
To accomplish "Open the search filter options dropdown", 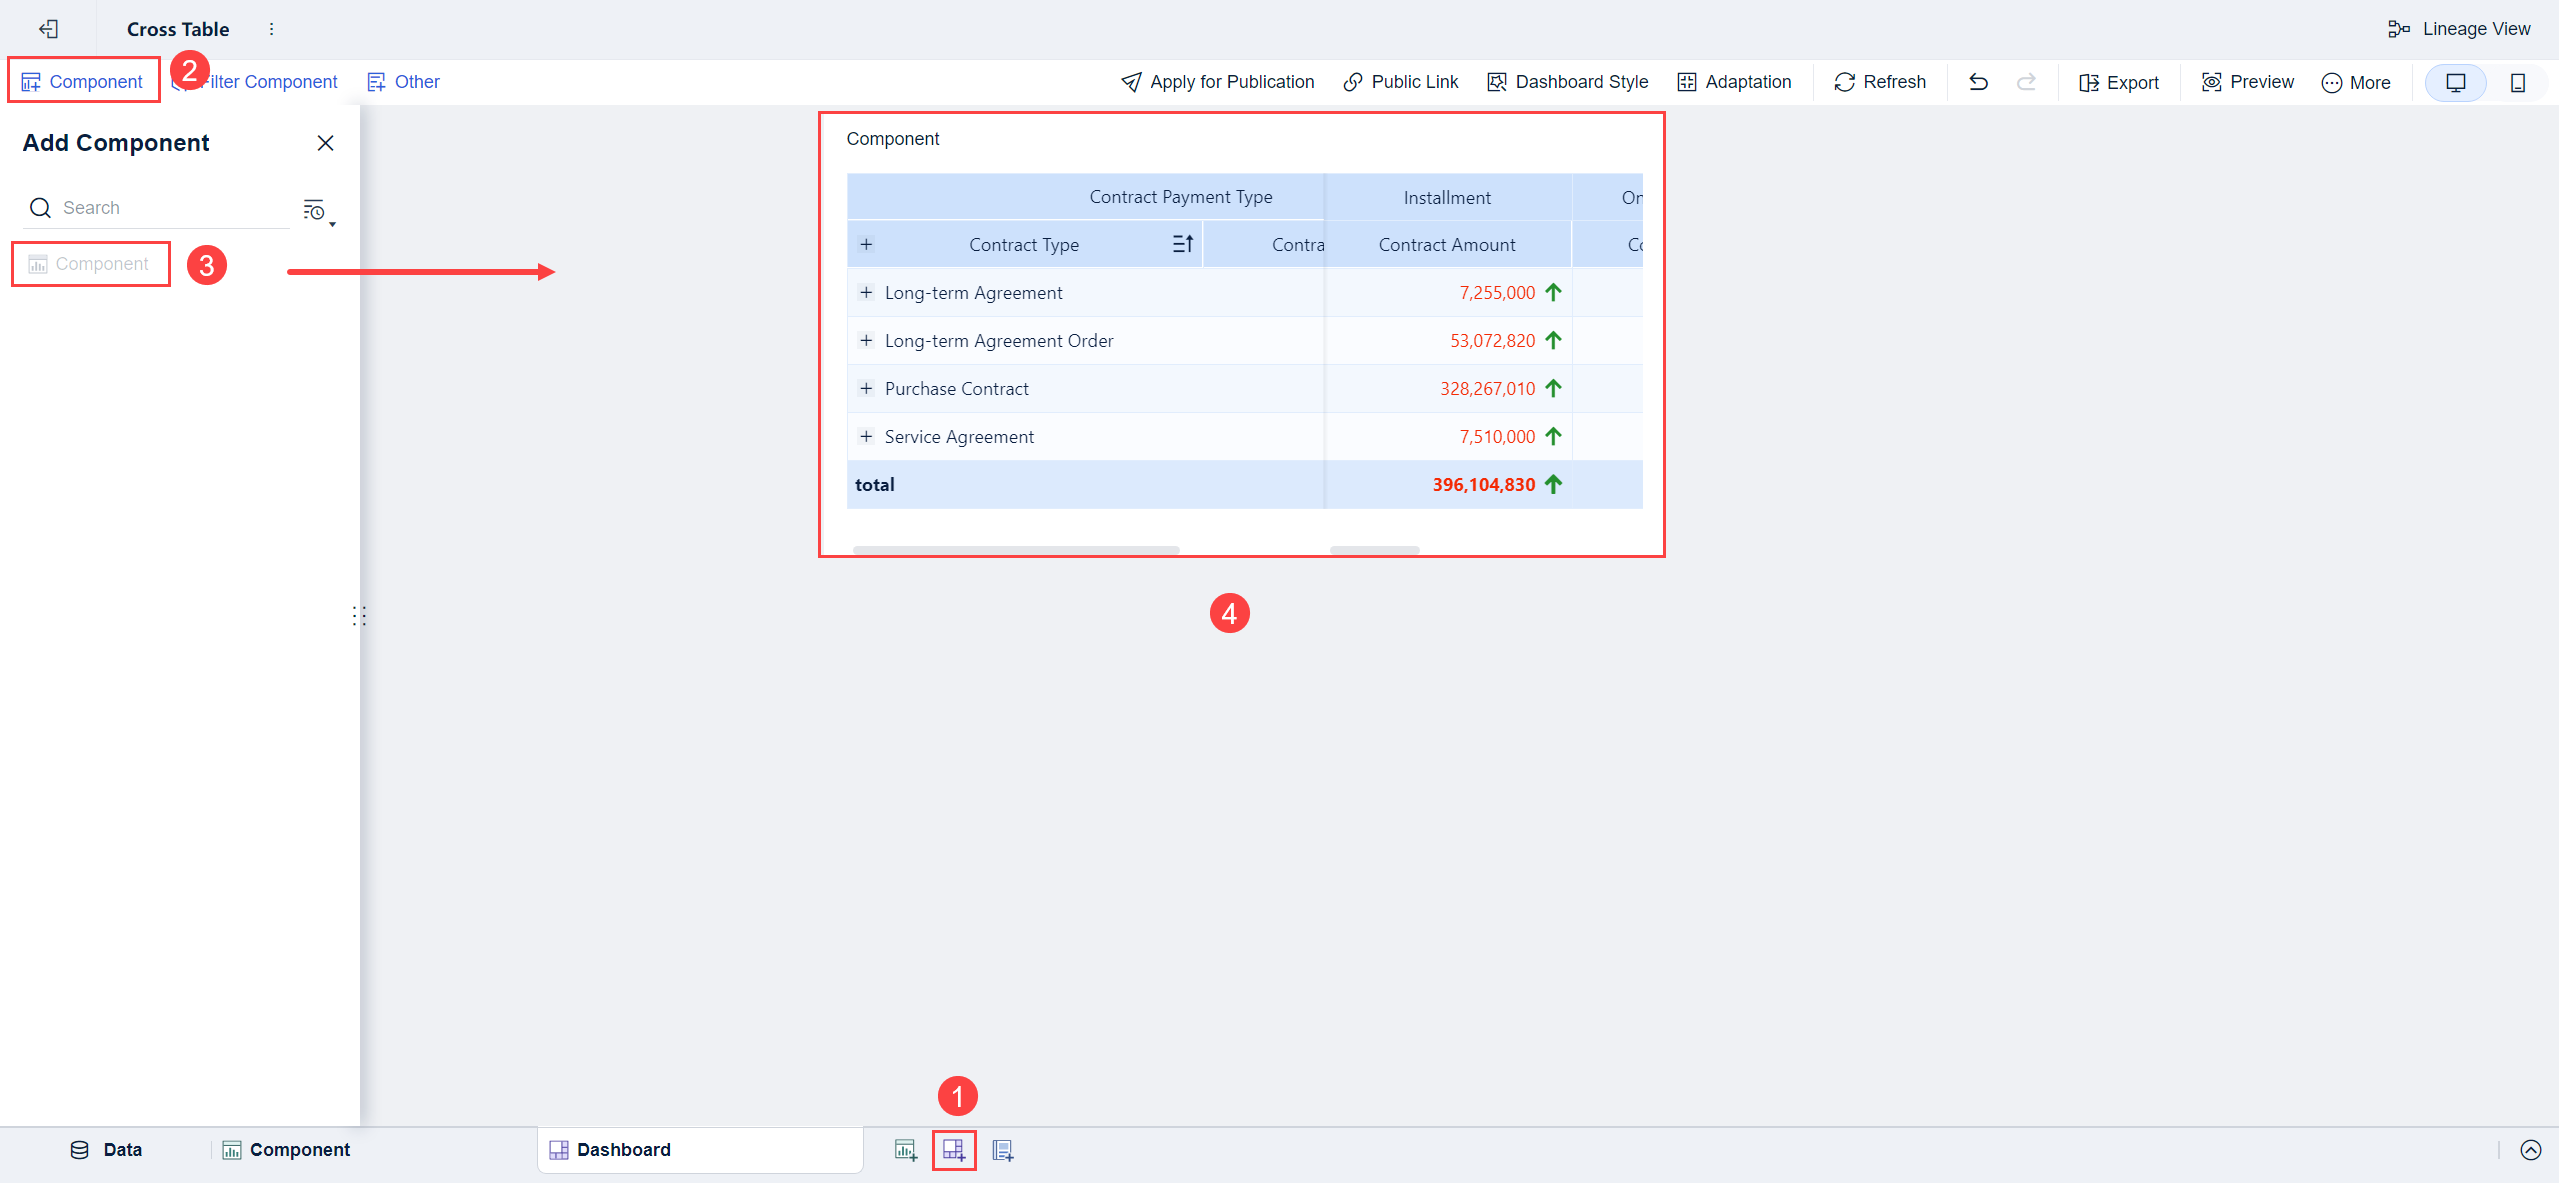I will (318, 210).
